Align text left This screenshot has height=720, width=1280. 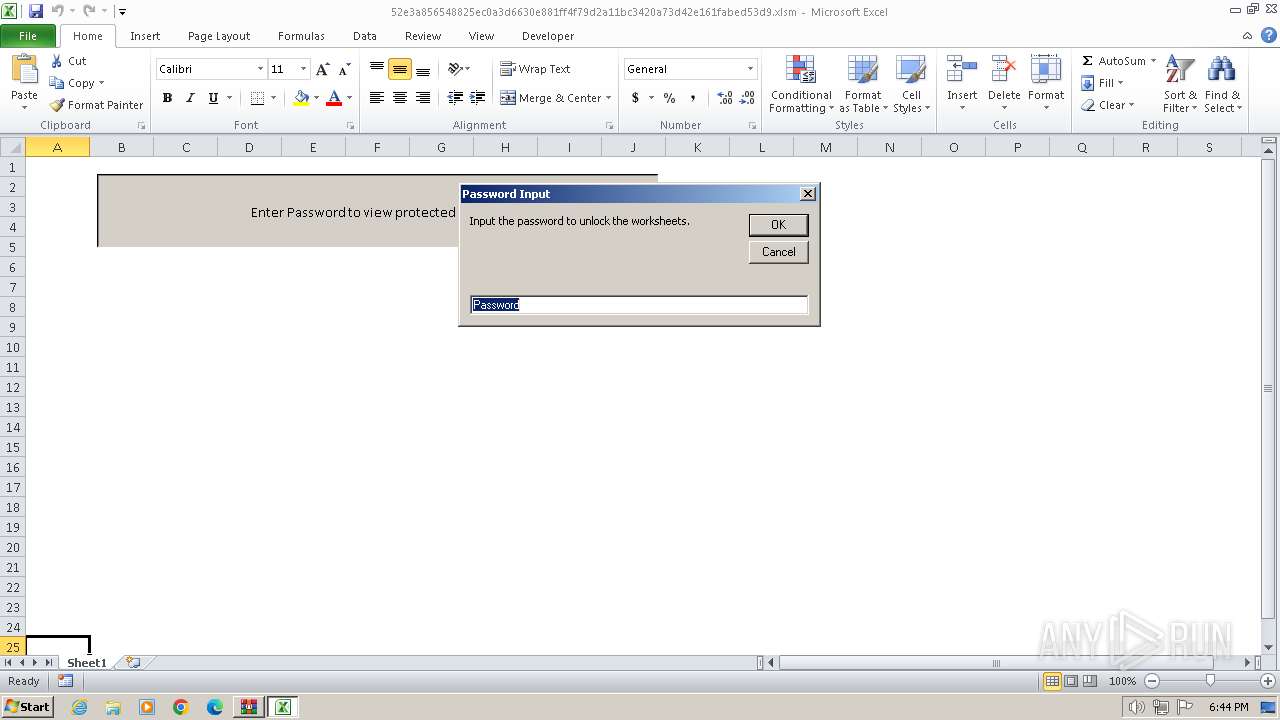coord(377,98)
